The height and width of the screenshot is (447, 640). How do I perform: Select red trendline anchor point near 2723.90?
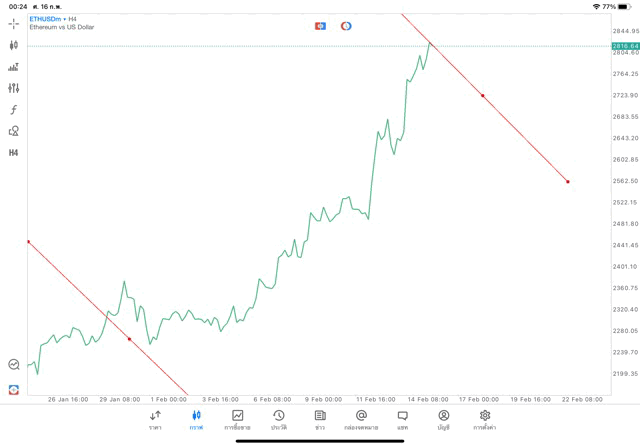pos(482,96)
